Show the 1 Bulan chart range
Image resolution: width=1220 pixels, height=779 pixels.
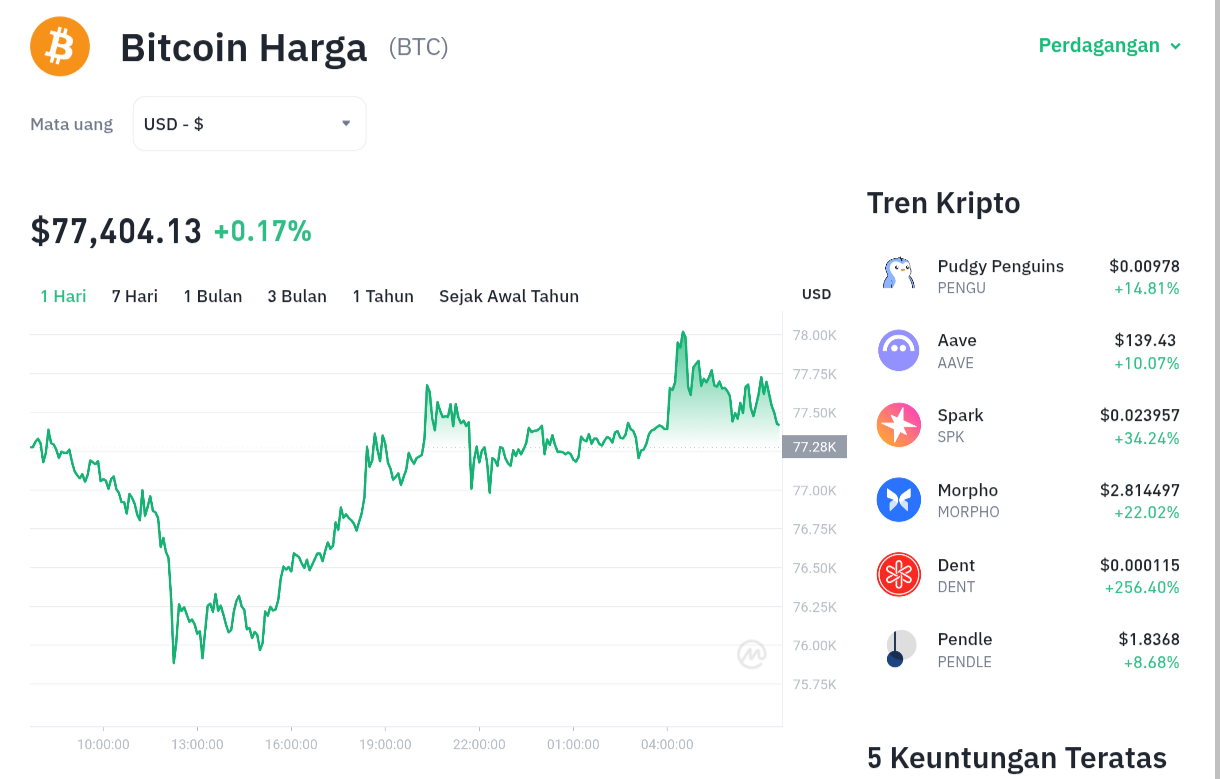(x=213, y=296)
